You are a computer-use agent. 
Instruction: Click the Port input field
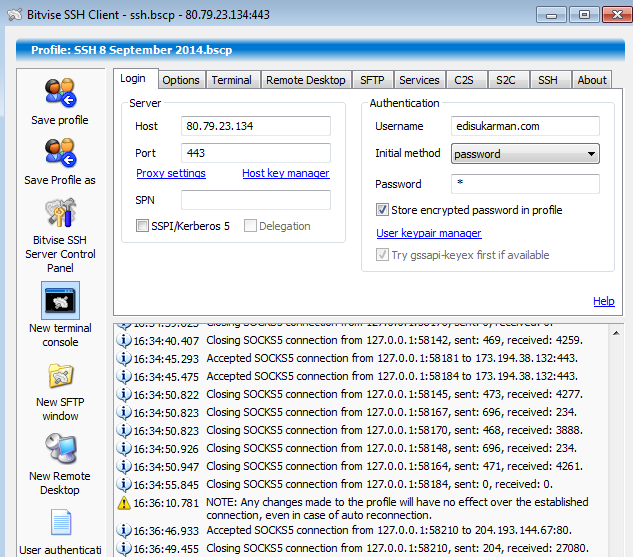pyautogui.click(x=256, y=153)
